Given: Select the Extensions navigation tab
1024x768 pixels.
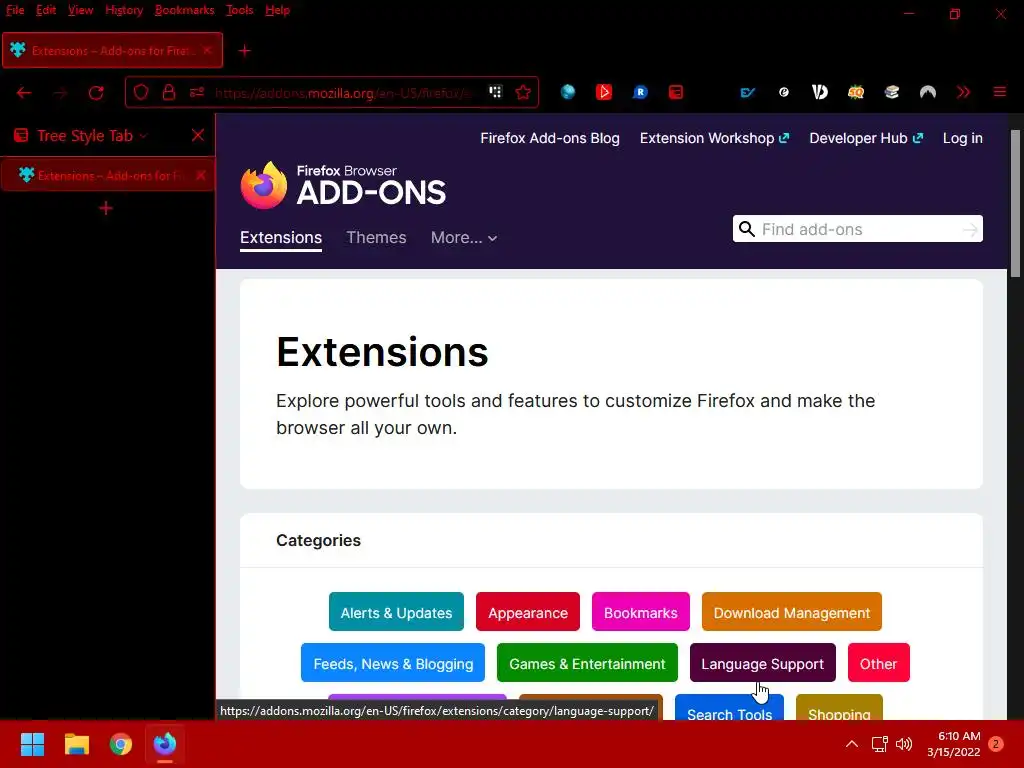Looking at the screenshot, I should (281, 238).
